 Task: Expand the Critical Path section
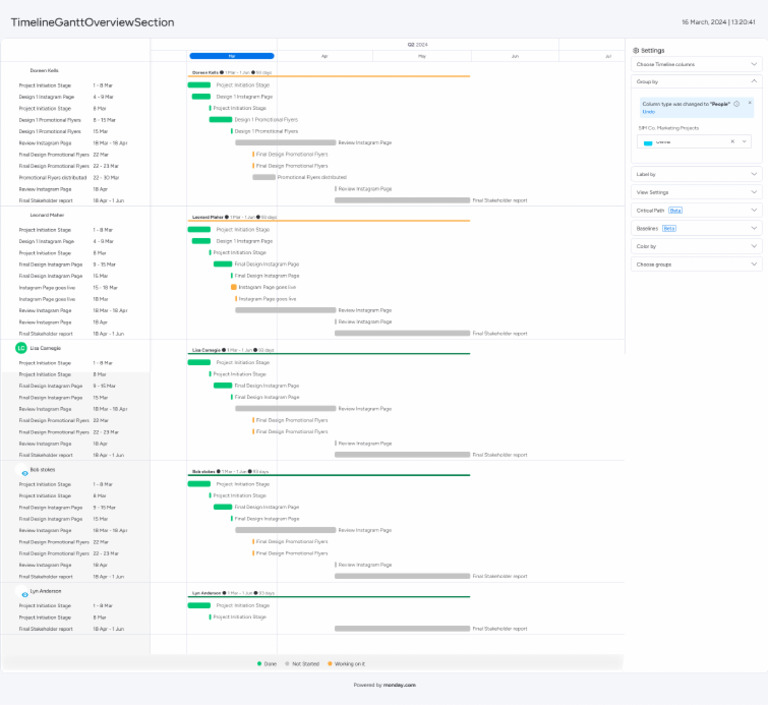point(753,210)
